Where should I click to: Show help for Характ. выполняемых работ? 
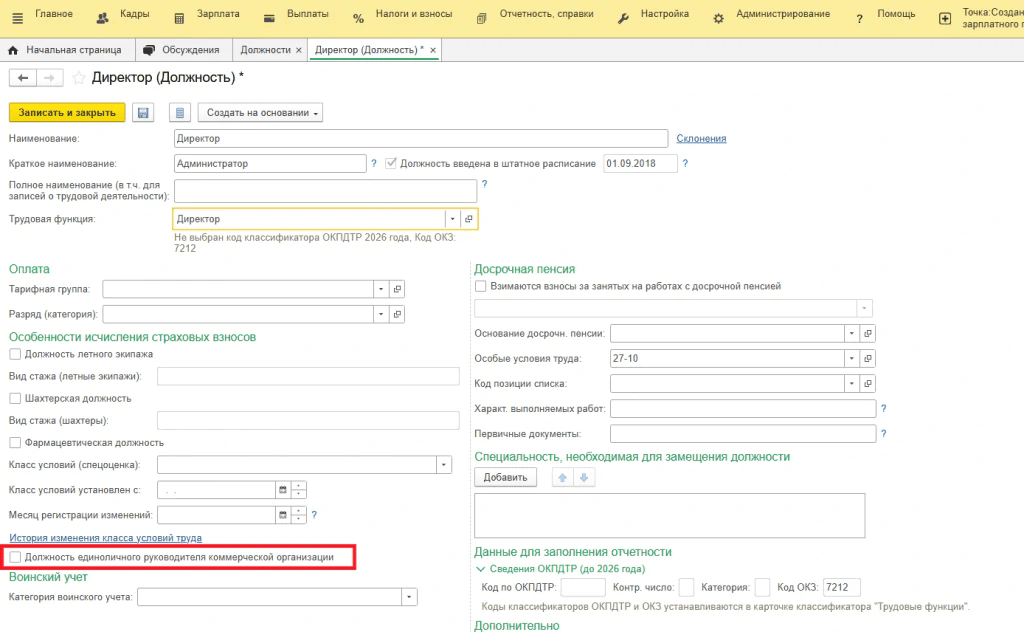[x=884, y=408]
